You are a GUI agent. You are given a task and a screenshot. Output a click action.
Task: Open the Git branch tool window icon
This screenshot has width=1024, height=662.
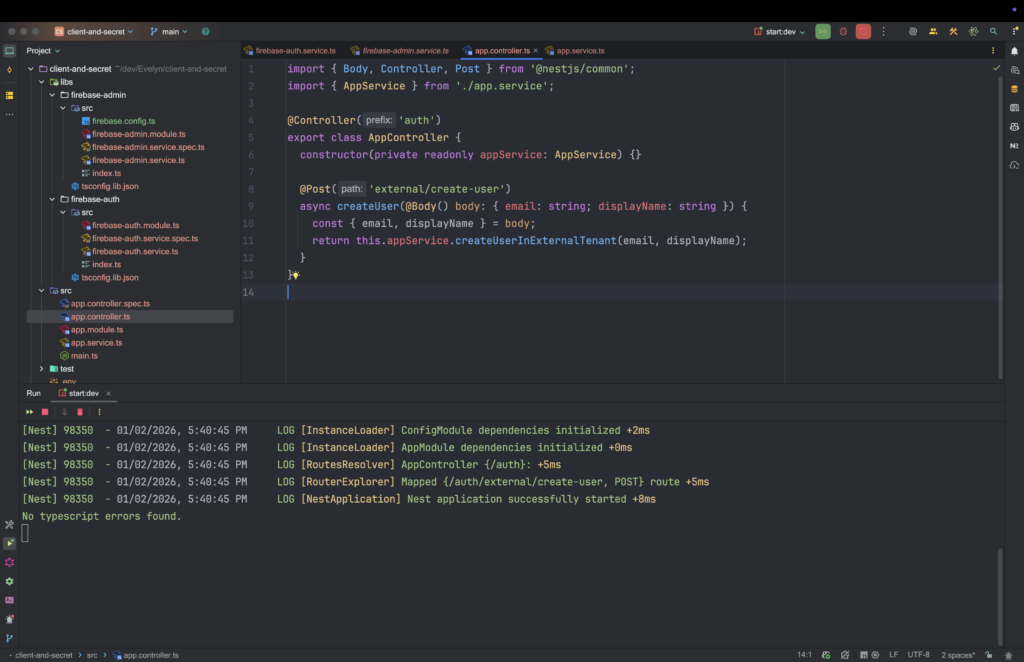pos(9,637)
